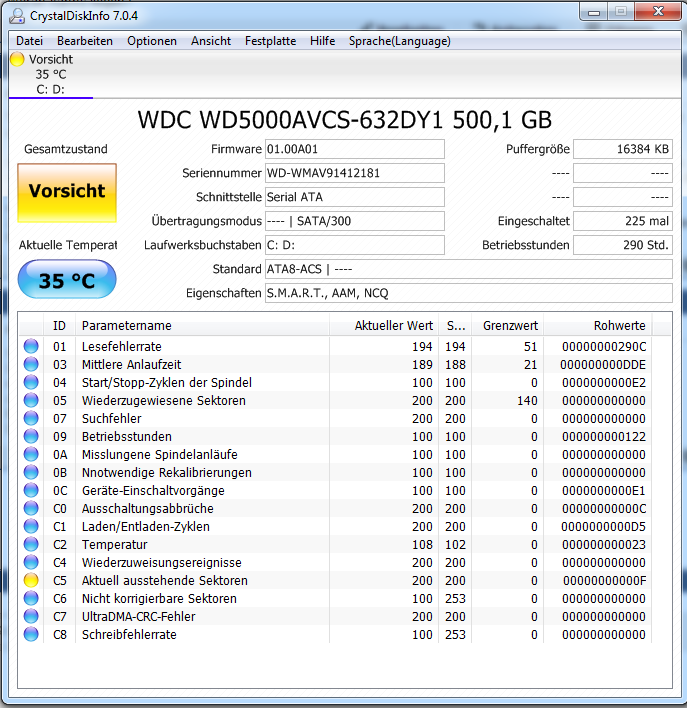The image size is (687, 713).
Task: Click the Firmware field showing 01.00A01
Action: click(355, 149)
